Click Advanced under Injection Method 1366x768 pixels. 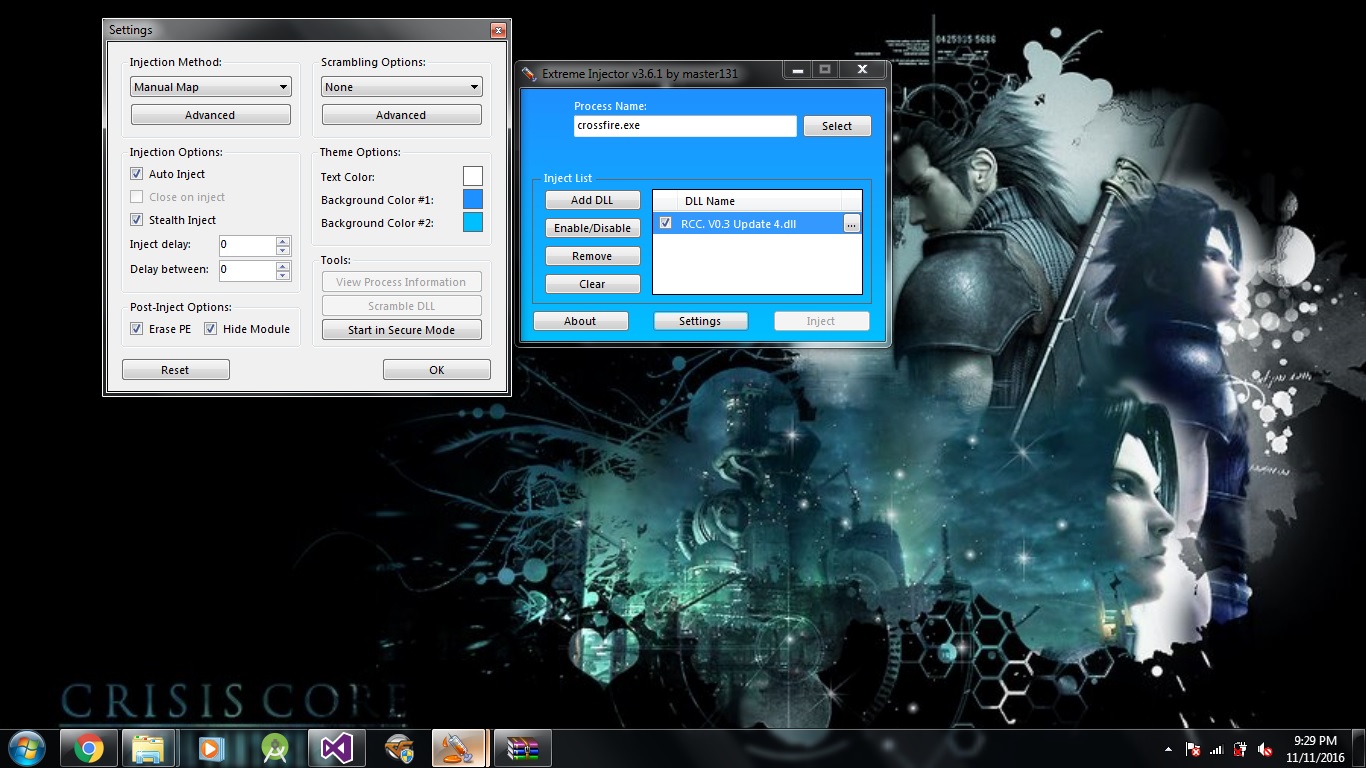pyautogui.click(x=211, y=115)
